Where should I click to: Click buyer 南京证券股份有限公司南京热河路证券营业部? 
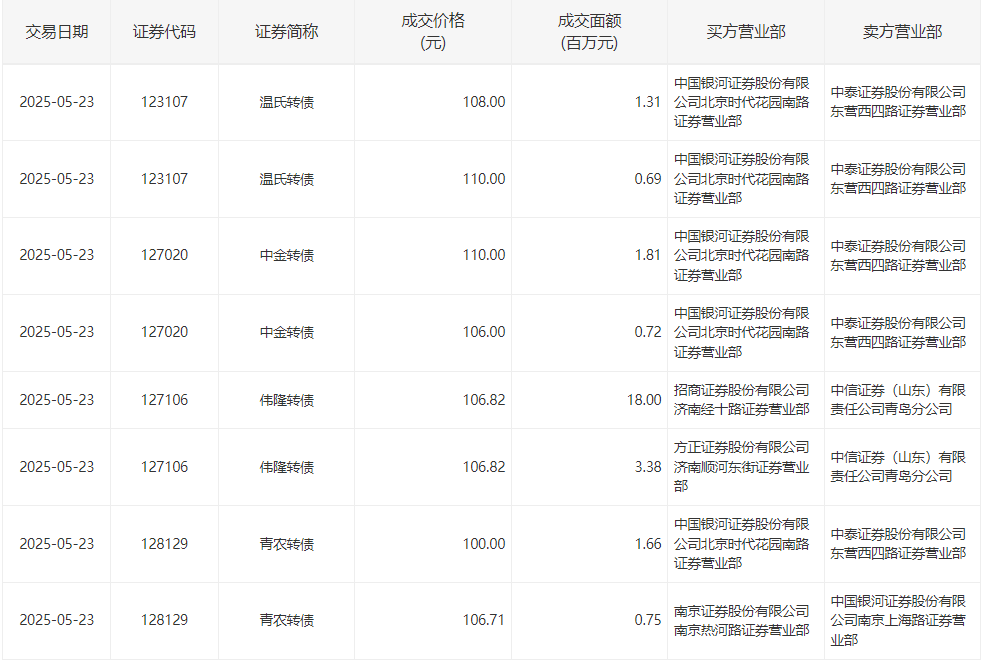pos(742,620)
